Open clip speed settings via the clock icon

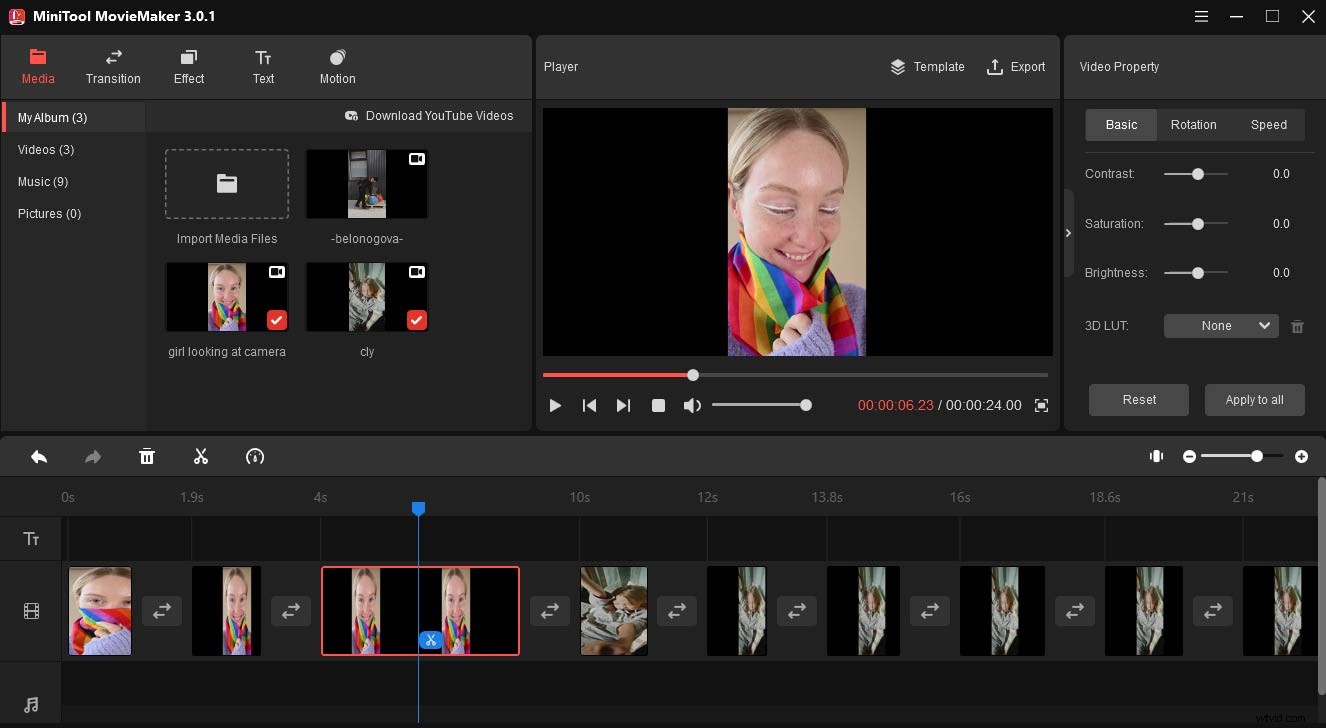click(254, 456)
